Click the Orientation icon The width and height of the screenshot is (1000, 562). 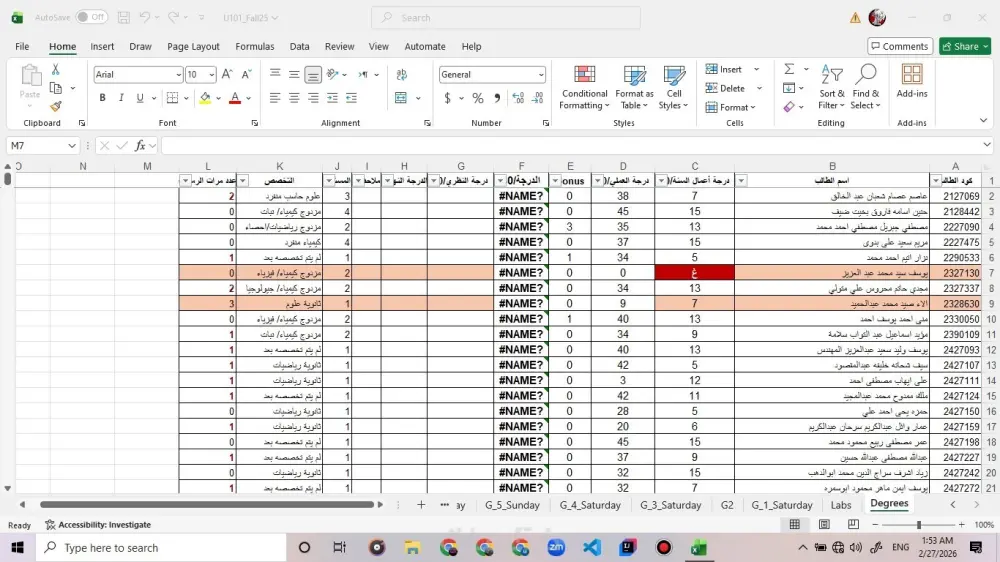click(x=332, y=75)
